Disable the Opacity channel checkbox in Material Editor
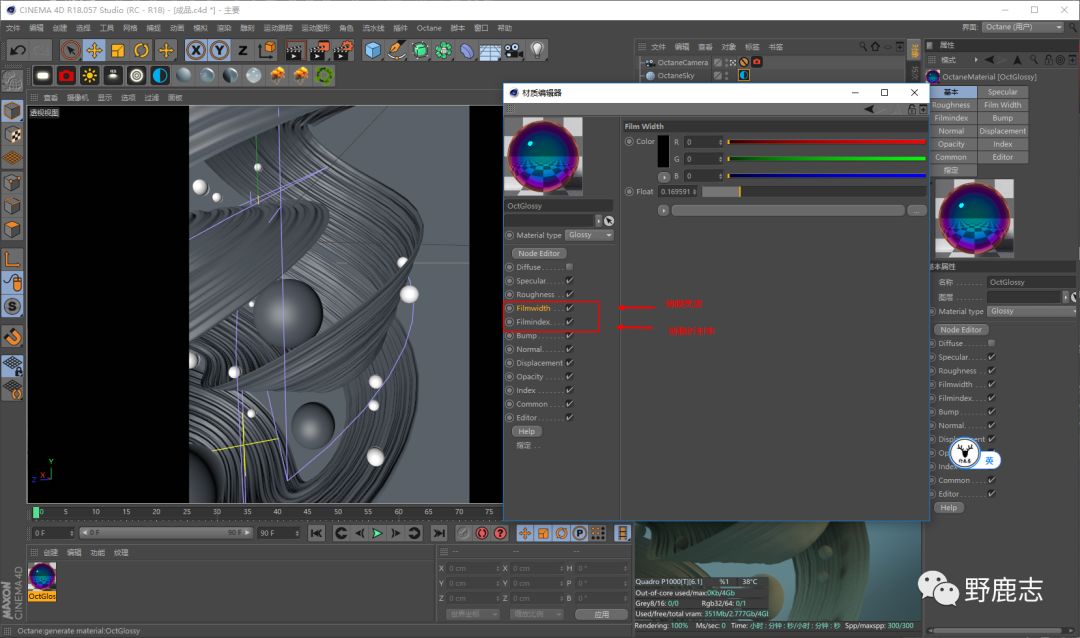1080x638 pixels. pyautogui.click(x=569, y=377)
